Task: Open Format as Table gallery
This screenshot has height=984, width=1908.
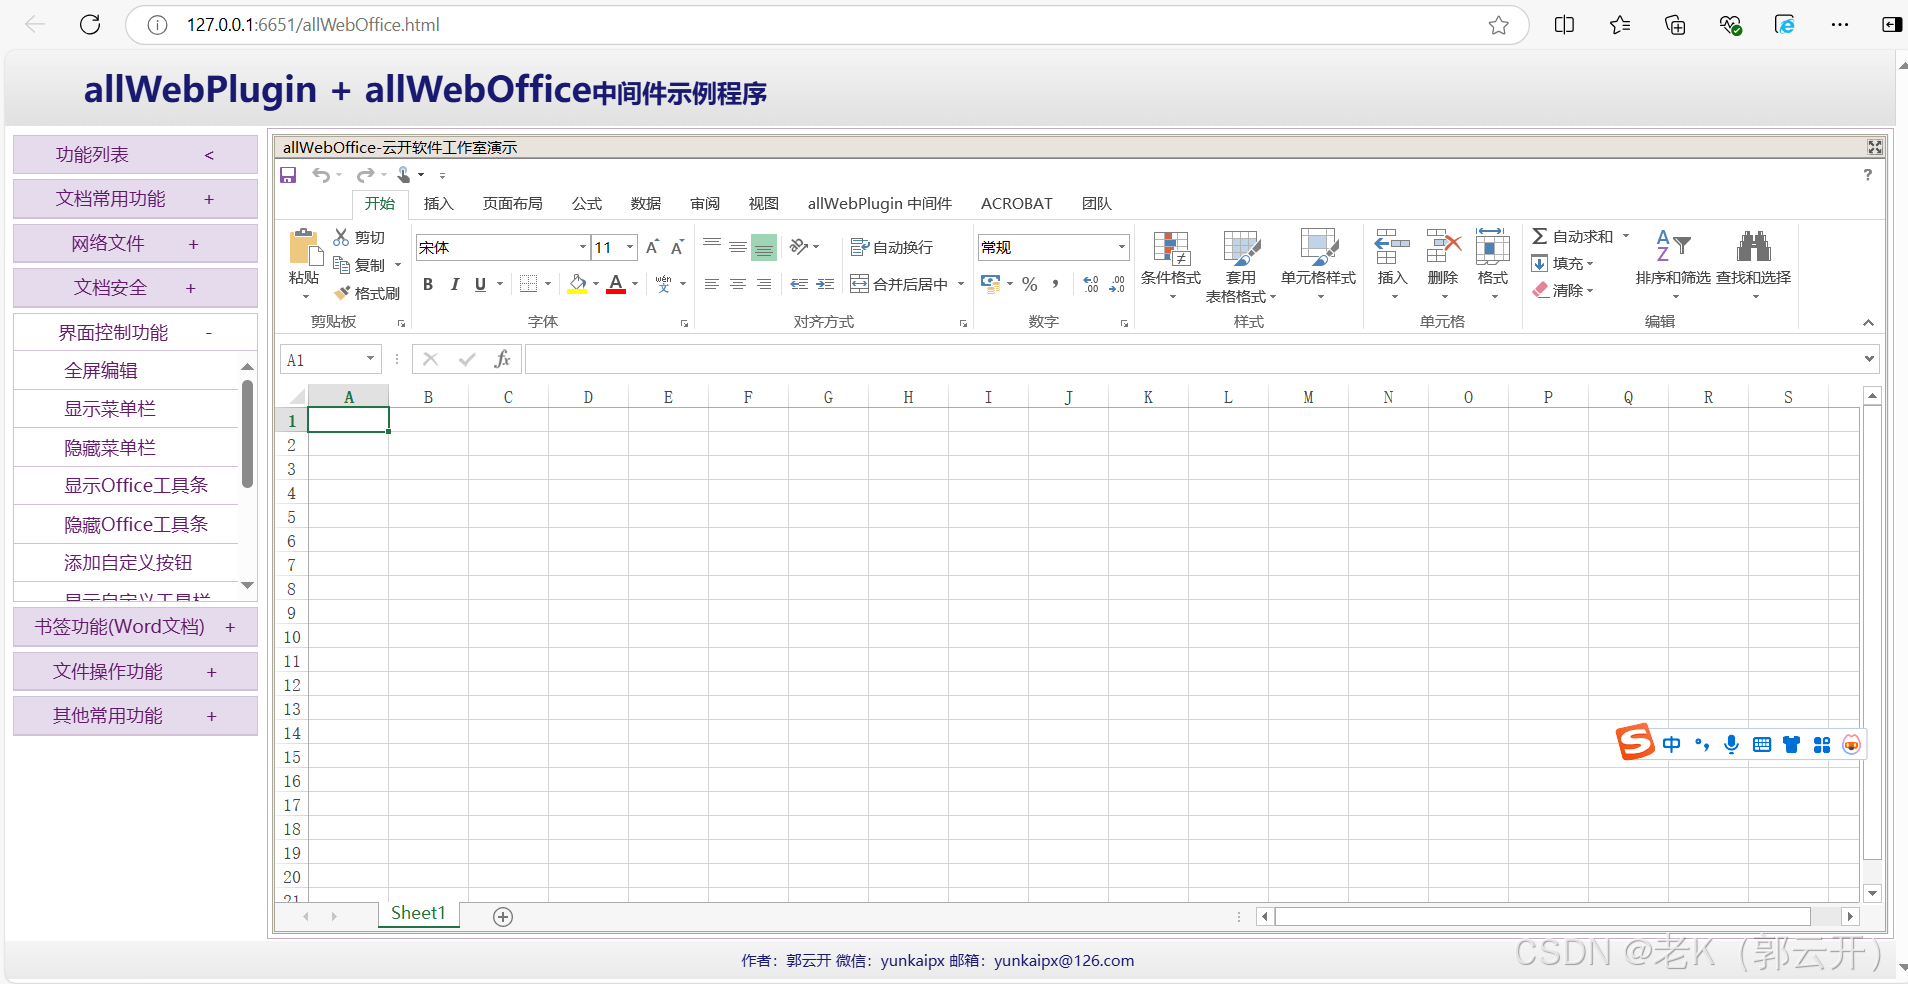Action: [x=1241, y=266]
